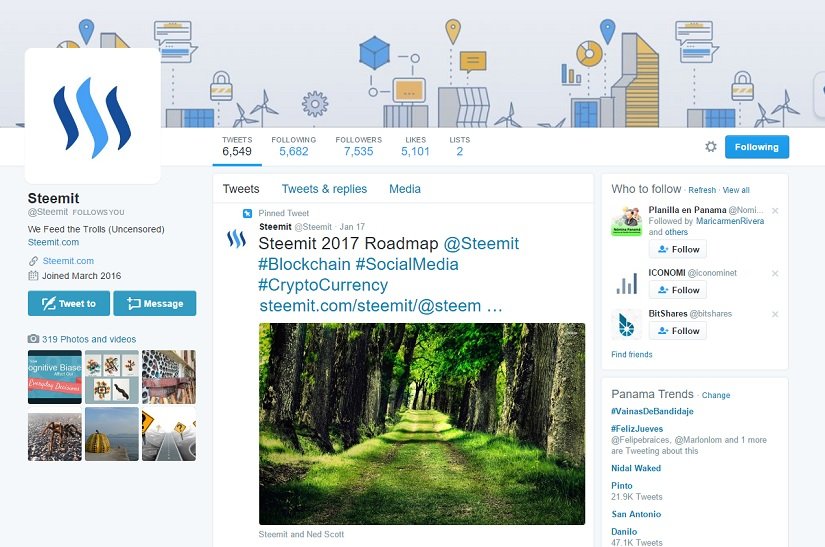This screenshot has height=547, width=825.
Task: Open Lists count 2
Action: click(x=459, y=147)
